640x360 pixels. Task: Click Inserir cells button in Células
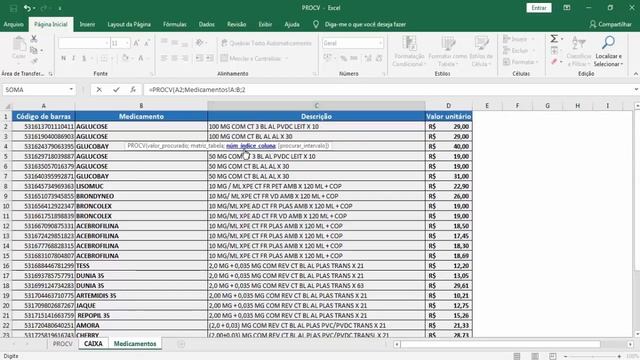tap(518, 39)
